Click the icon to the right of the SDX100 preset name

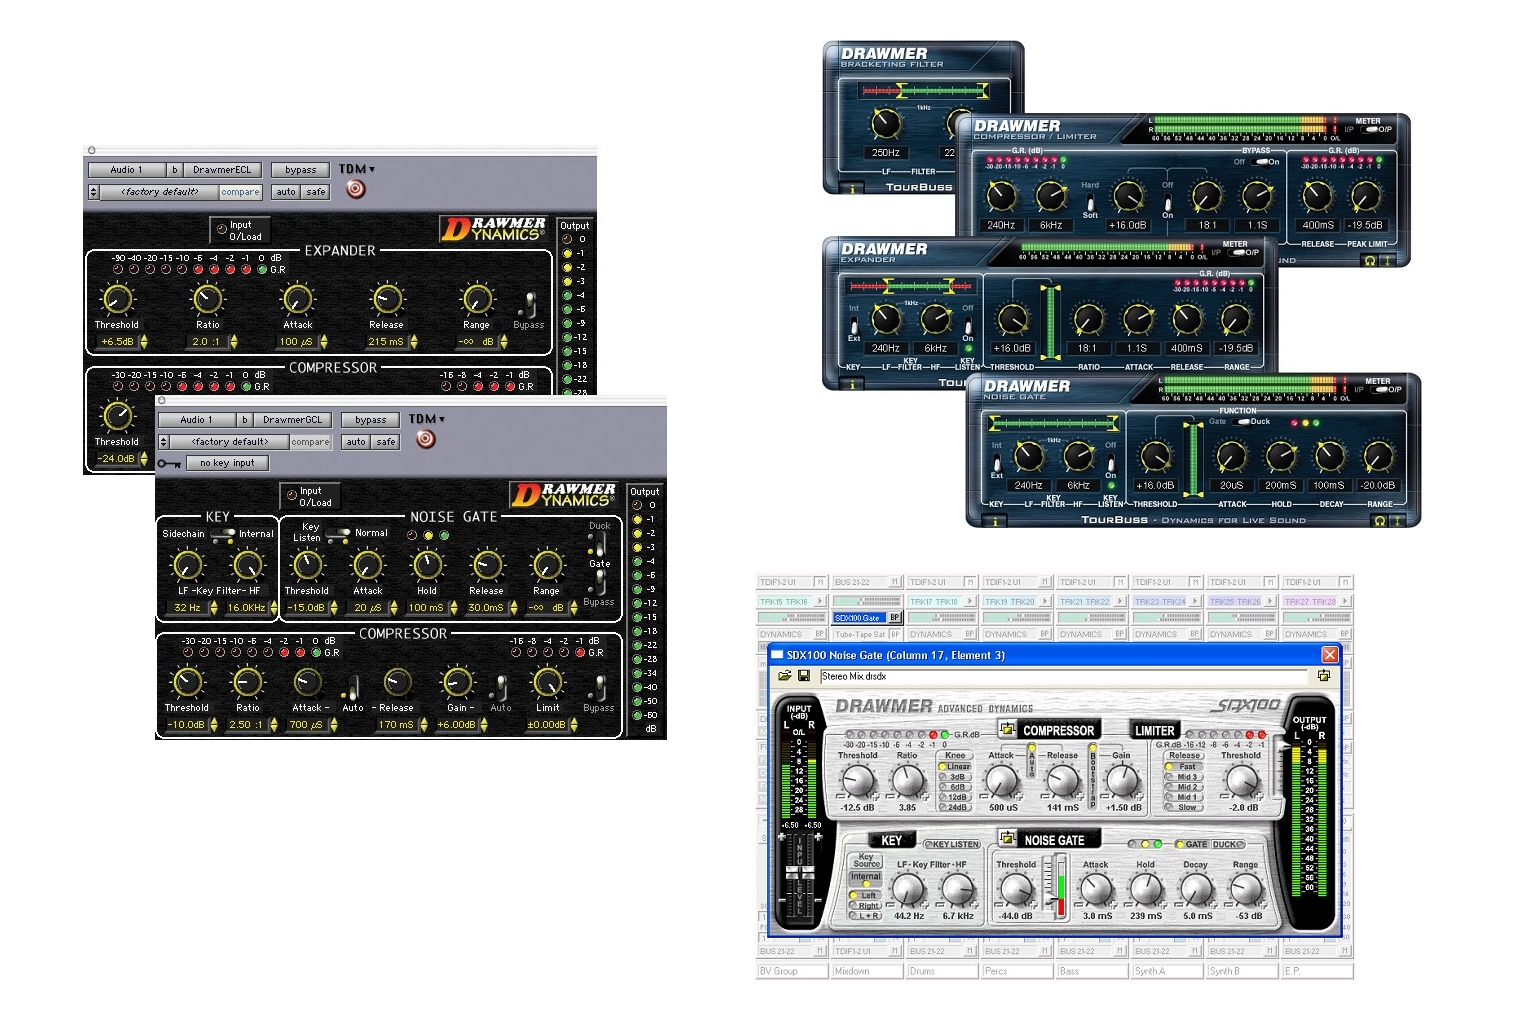tap(1324, 676)
